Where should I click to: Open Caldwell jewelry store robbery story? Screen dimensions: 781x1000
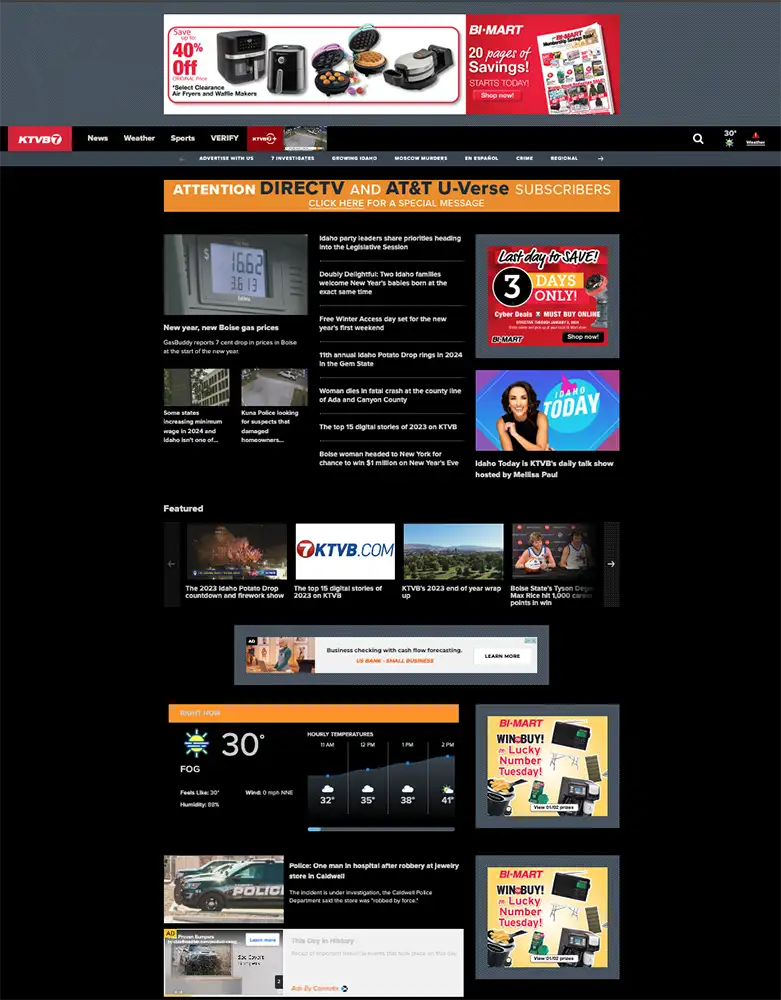[374, 871]
